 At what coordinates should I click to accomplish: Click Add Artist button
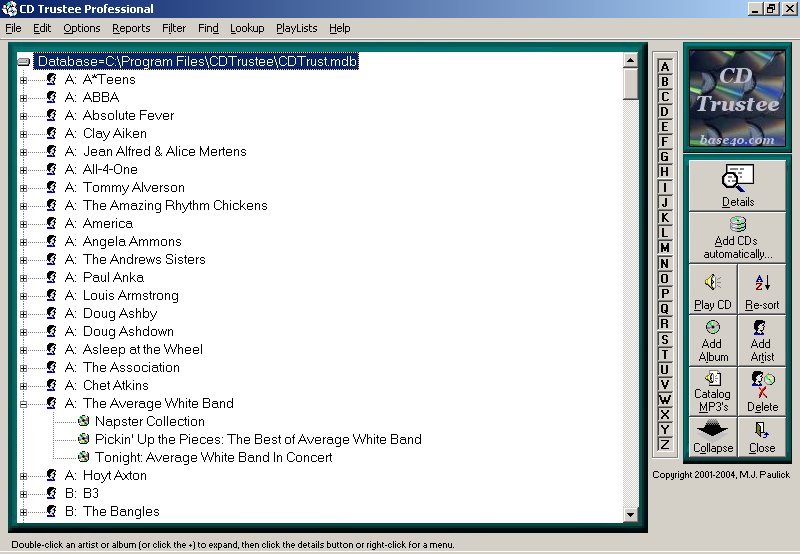(762, 340)
